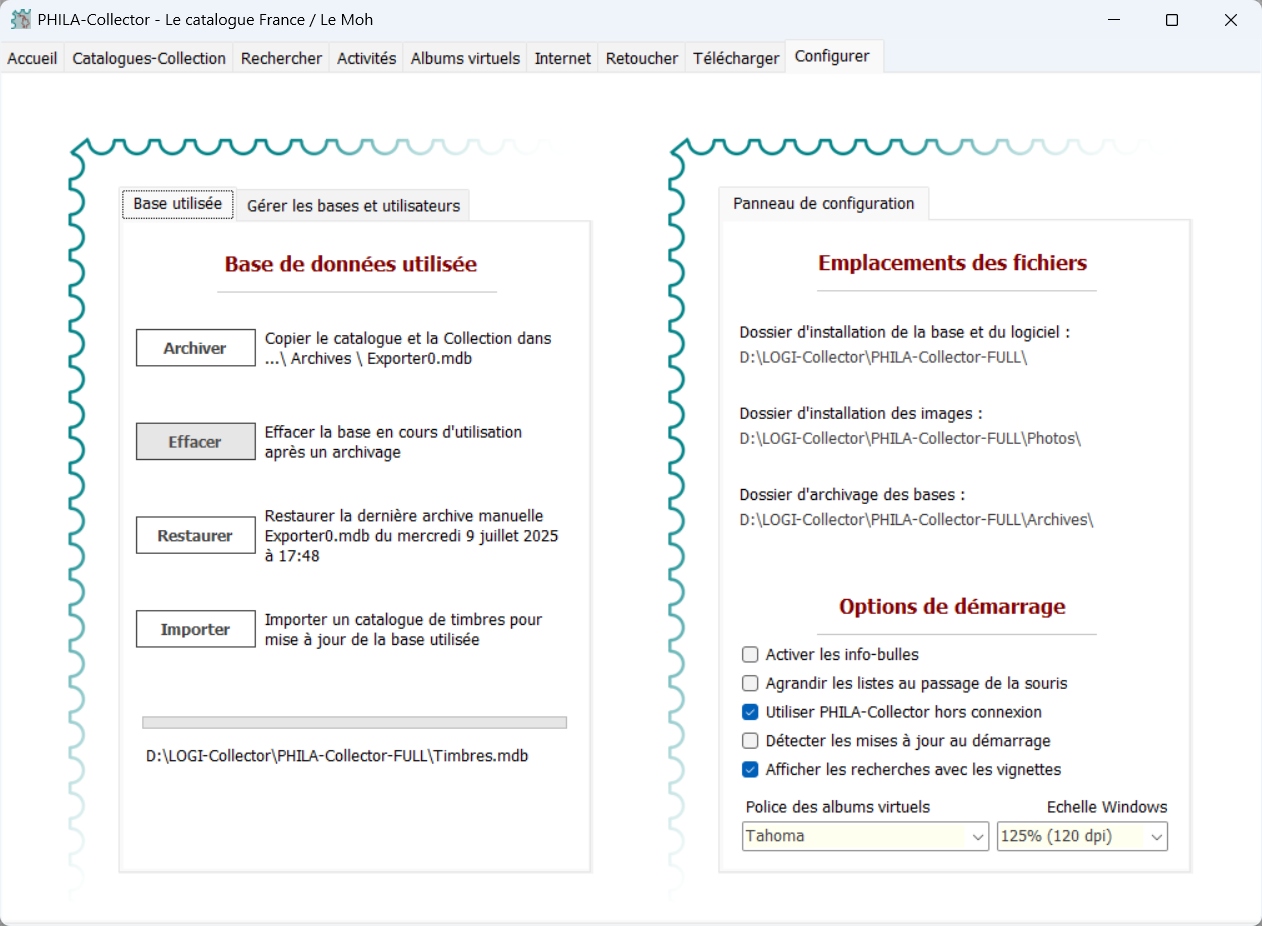Click the base and software installation folder path
The image size is (1262, 926).
(883, 357)
